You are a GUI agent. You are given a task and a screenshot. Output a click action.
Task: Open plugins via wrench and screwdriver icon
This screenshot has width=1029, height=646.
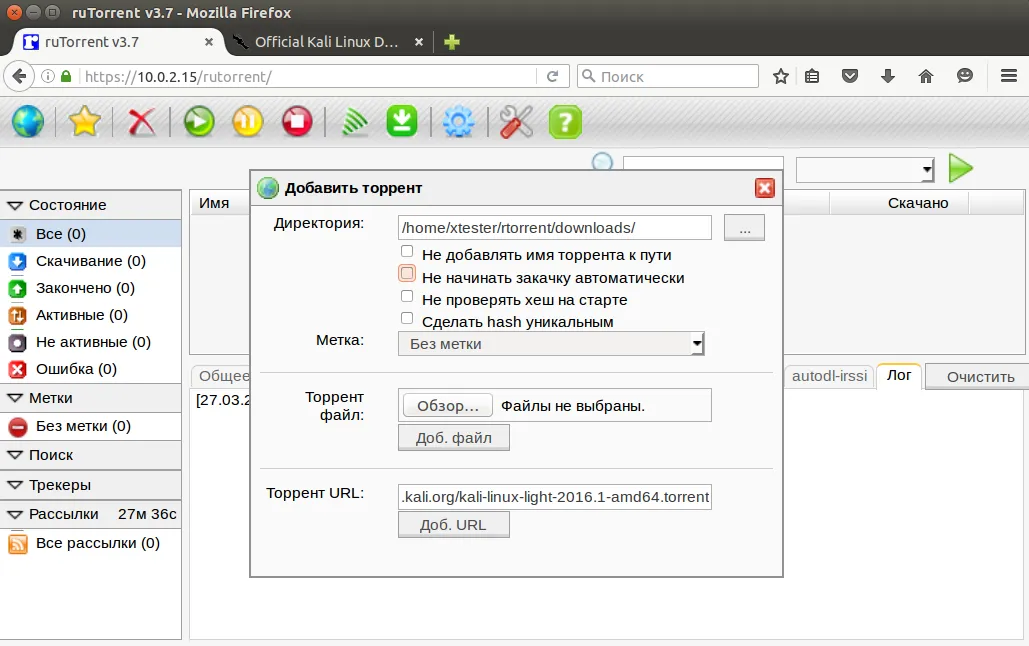[x=516, y=122]
